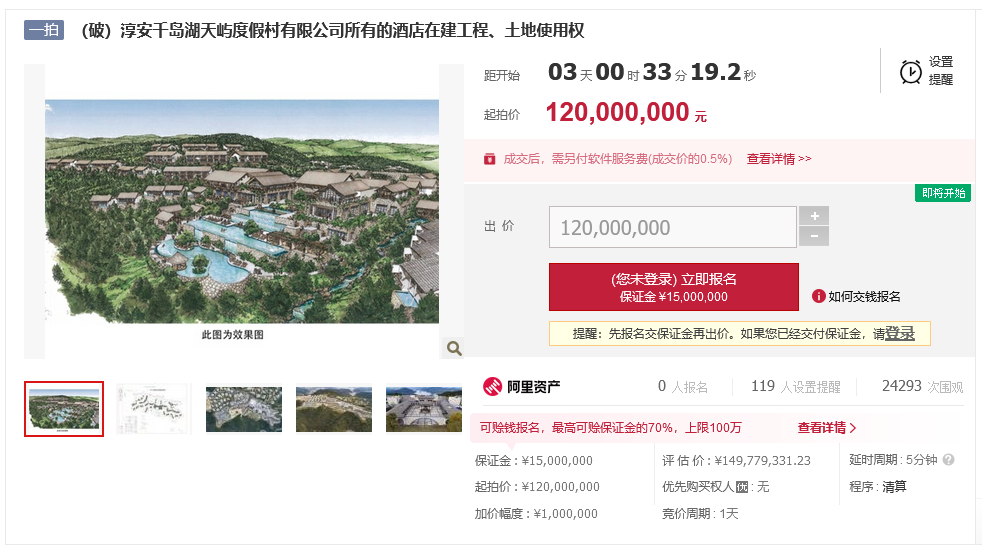Click the 阿里资产 logo icon

(x=492, y=387)
